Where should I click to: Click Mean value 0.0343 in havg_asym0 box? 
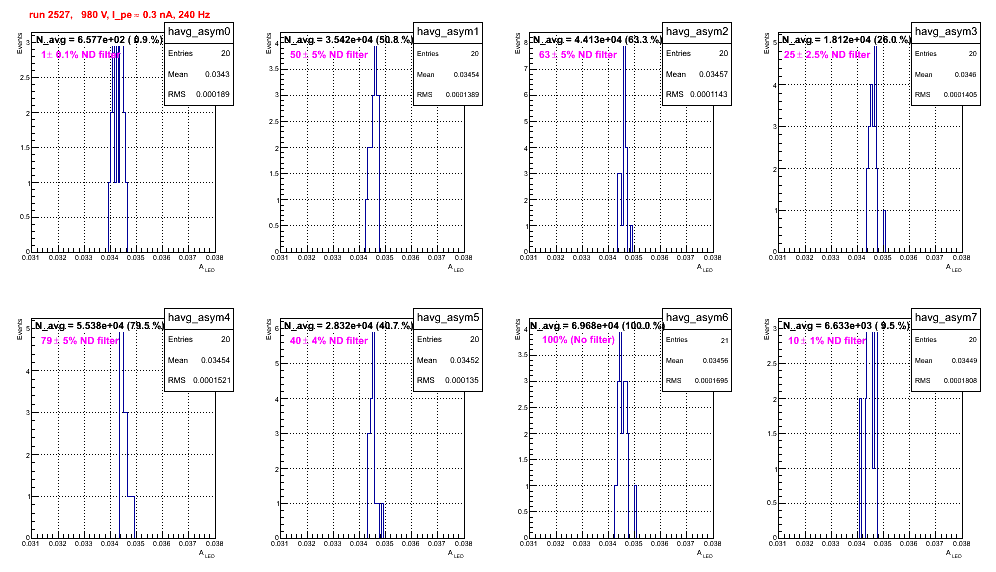point(217,74)
